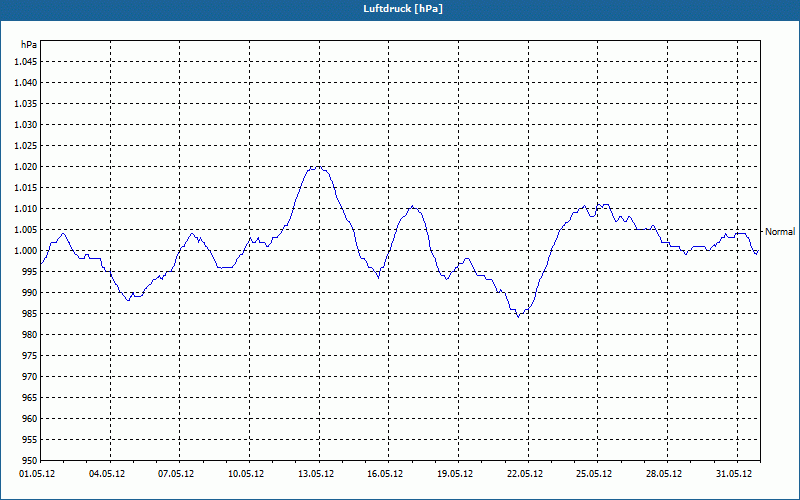The height and width of the screenshot is (500, 800).
Task: Click the 1.035 axis value
Action: [x=27, y=104]
